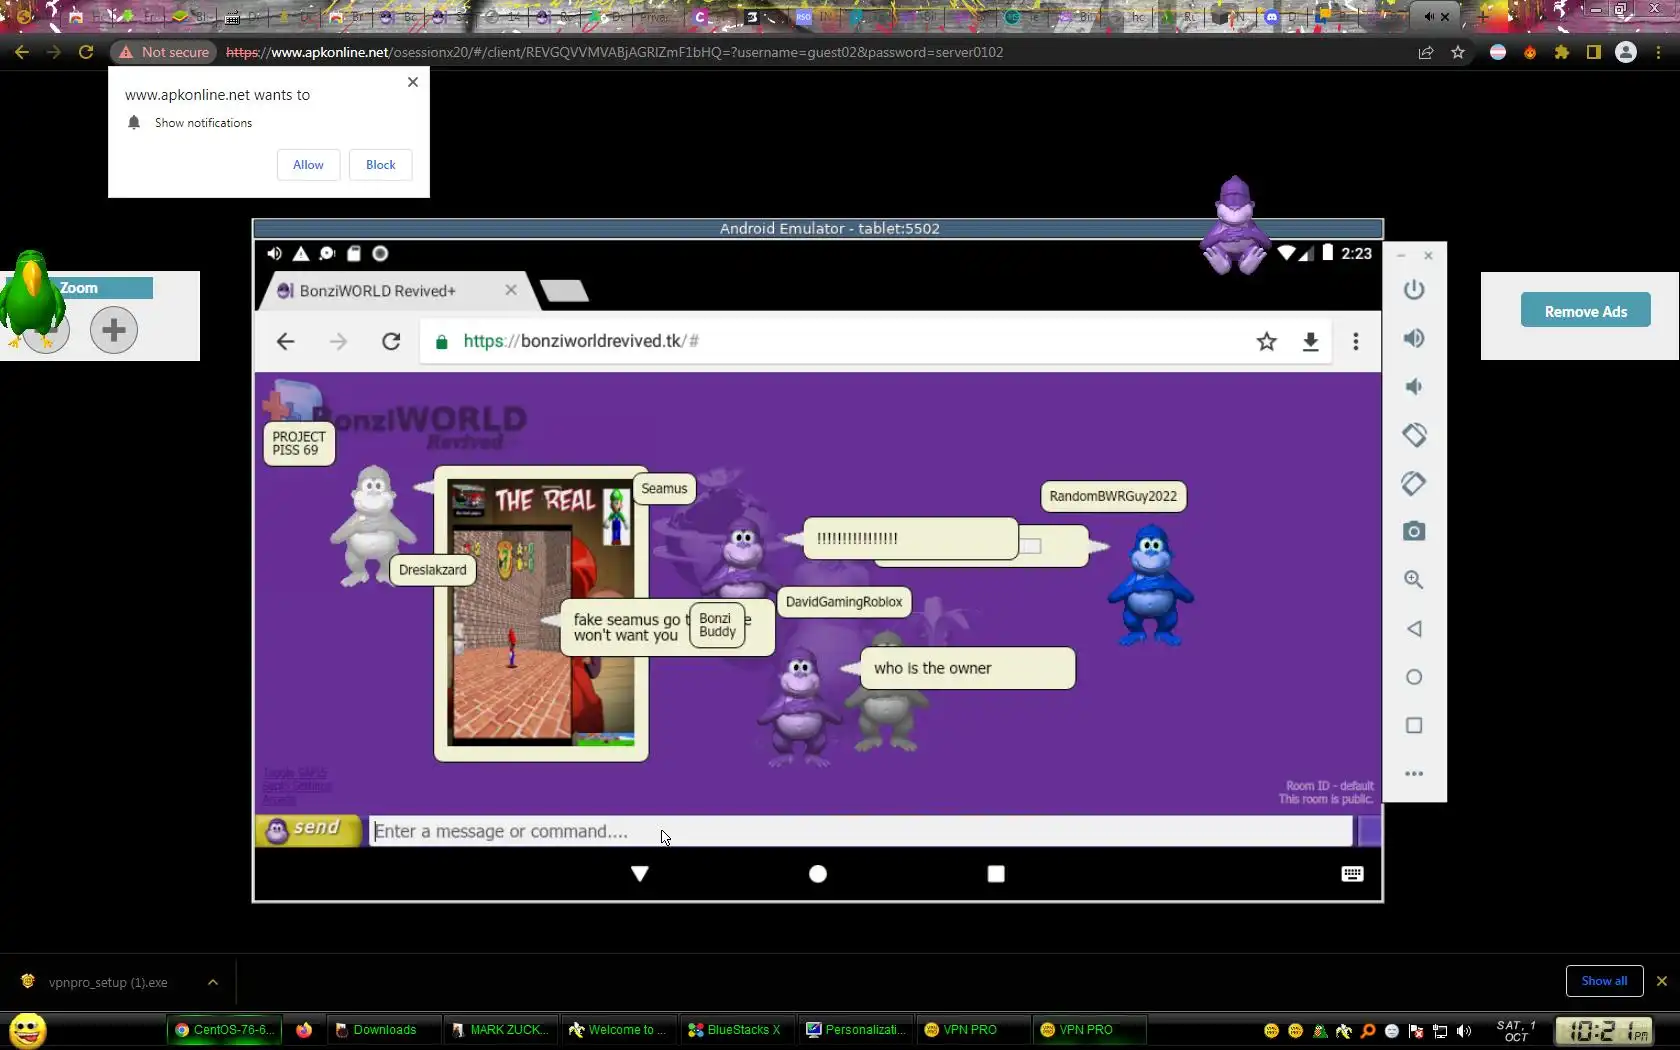Click the Bonzi Buddy name tag
The image size is (1680, 1050).
pyautogui.click(x=717, y=625)
